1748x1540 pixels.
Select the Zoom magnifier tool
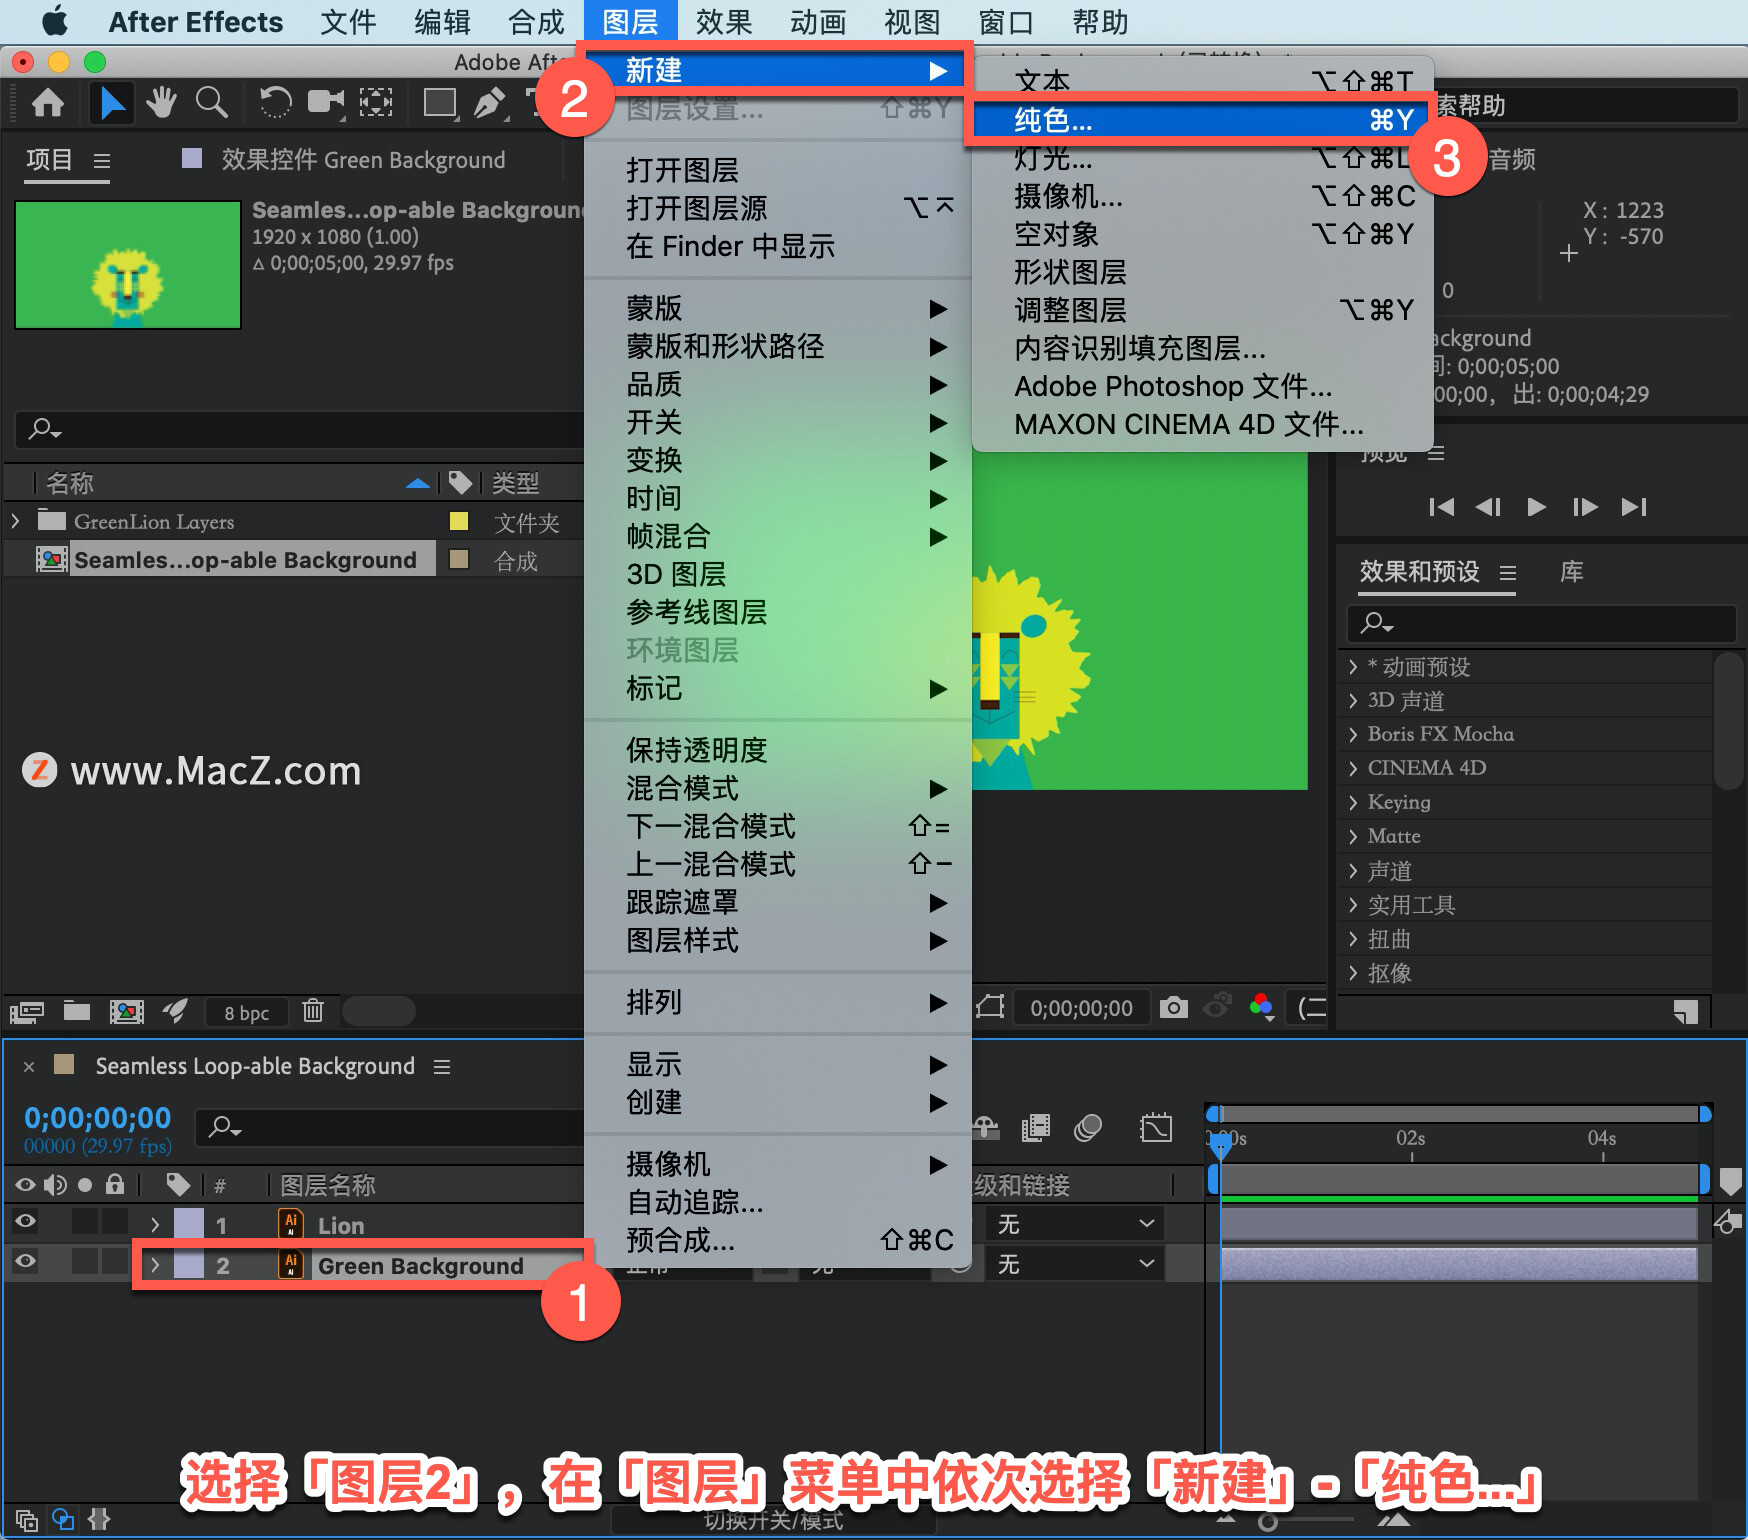(x=211, y=103)
